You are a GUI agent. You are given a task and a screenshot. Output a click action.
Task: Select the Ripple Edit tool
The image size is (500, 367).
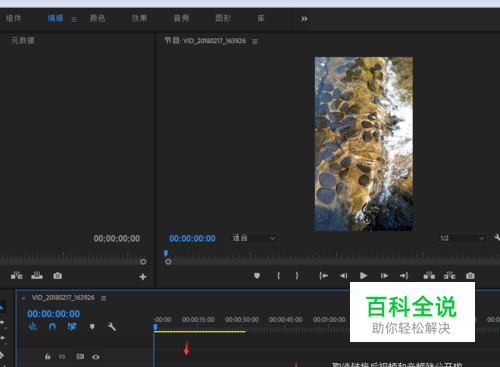point(2,338)
